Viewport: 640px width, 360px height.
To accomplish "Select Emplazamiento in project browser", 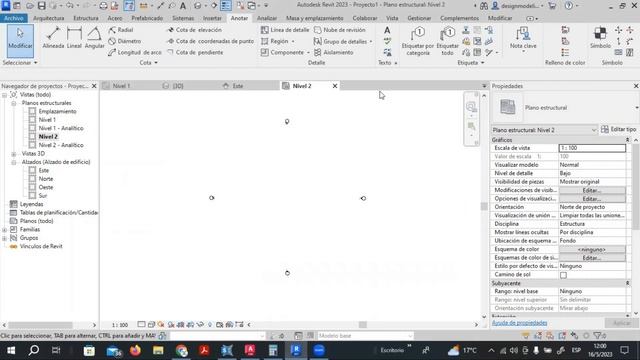I will [x=57, y=111].
